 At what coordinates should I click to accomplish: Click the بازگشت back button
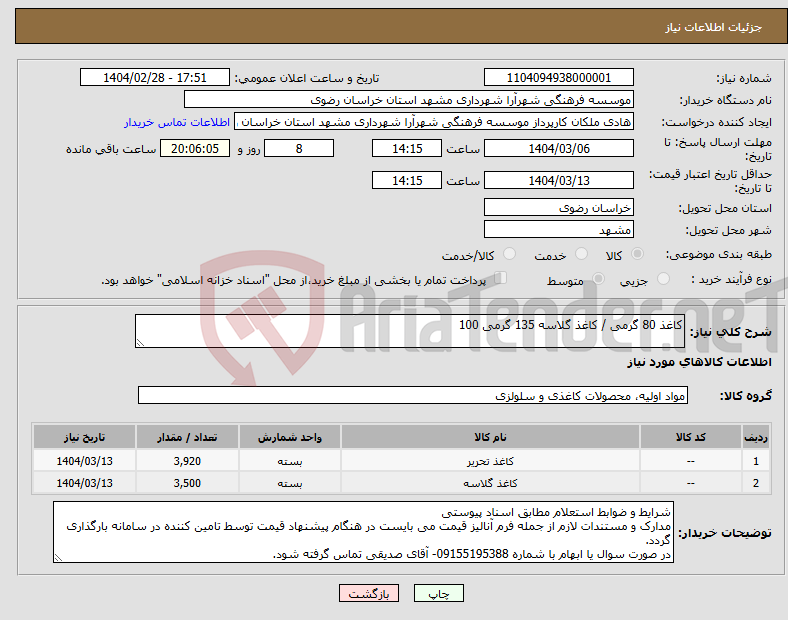point(369,593)
